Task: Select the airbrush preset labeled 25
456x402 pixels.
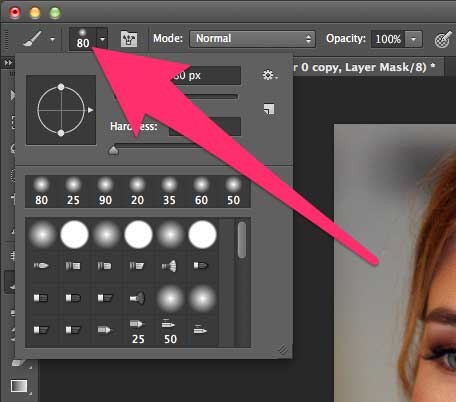Action: 137,331
